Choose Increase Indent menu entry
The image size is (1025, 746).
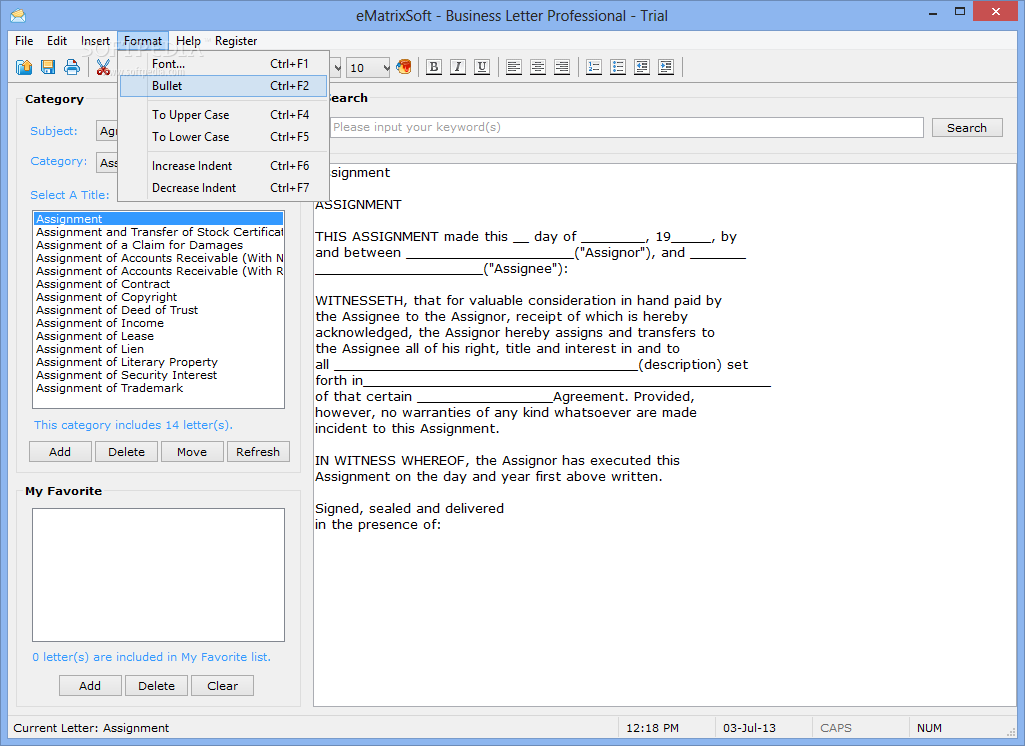[224, 166]
